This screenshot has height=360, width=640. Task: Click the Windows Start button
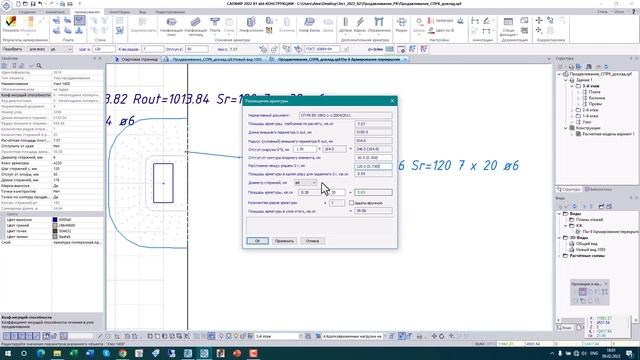(x=7, y=353)
